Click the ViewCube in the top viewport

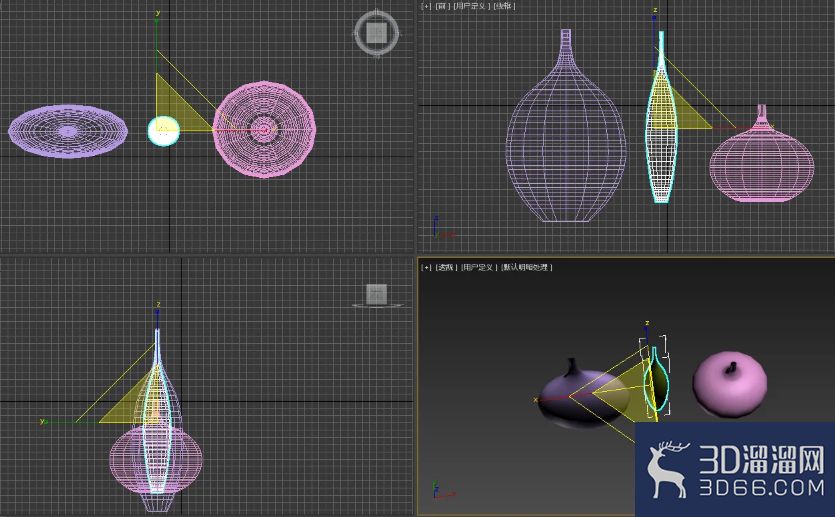[x=376, y=33]
